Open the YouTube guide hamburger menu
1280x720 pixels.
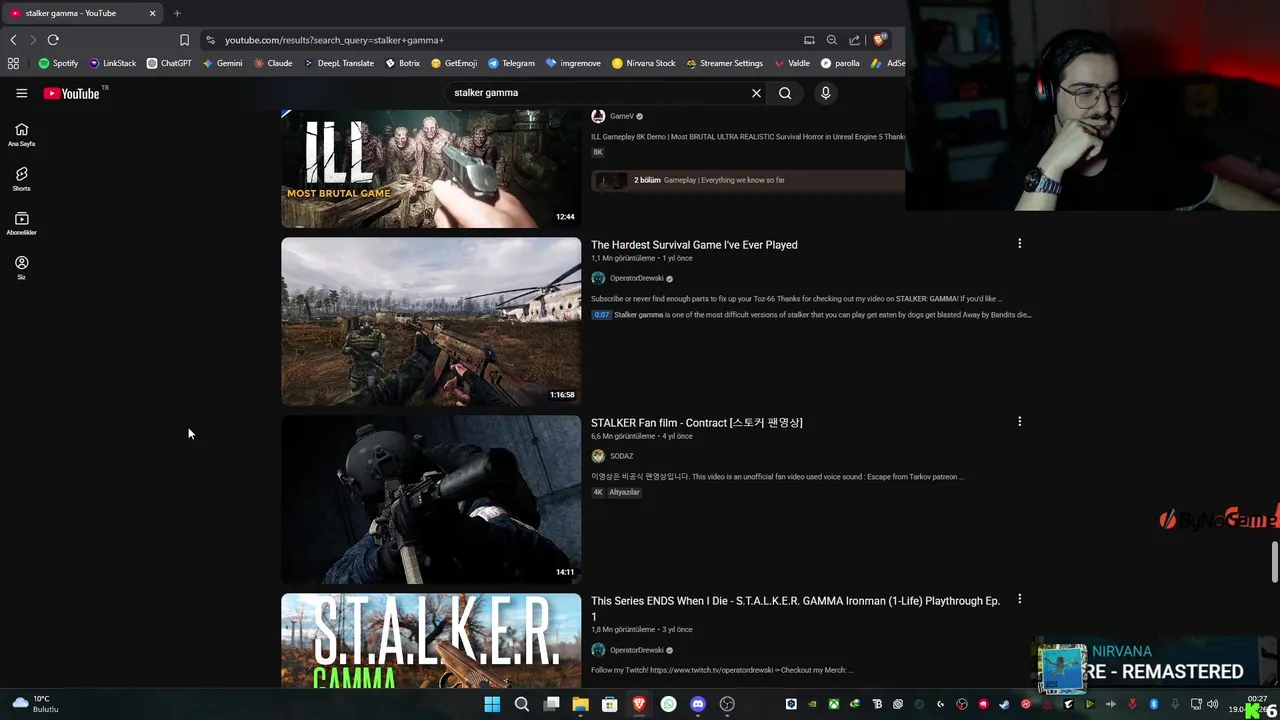pyautogui.click(x=21, y=93)
